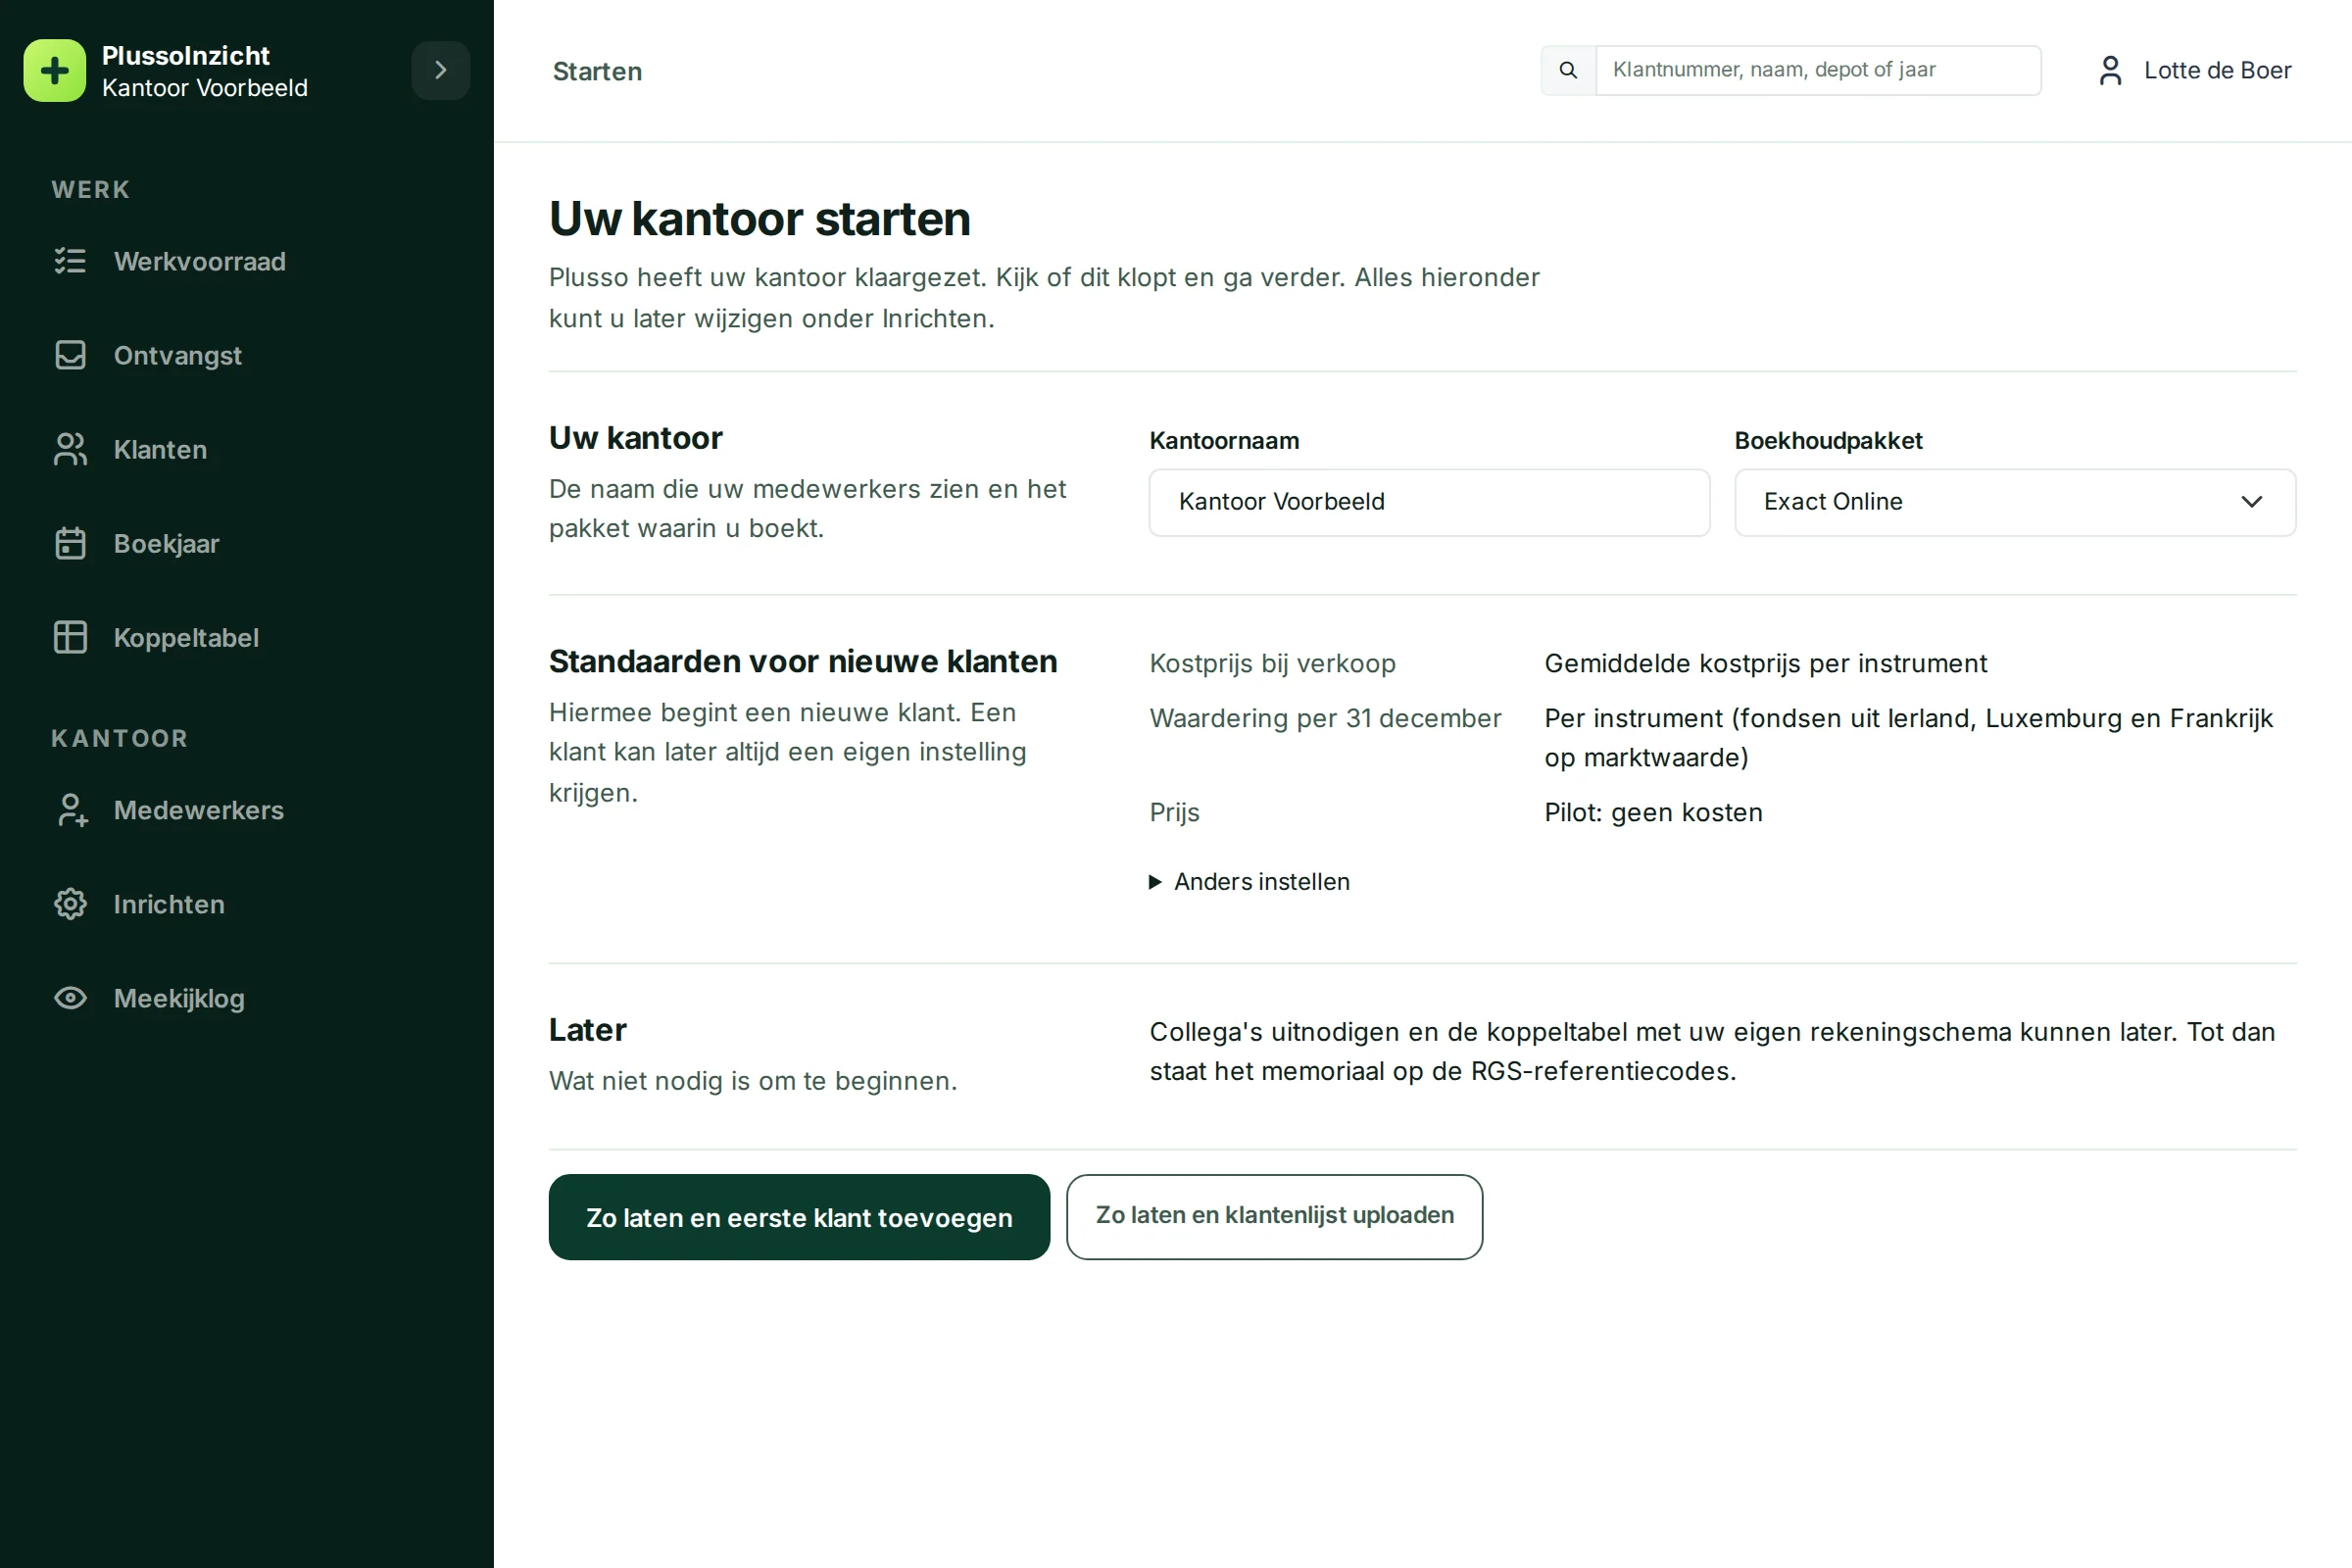This screenshot has height=1568, width=2352.
Task: Click the user profile icon
Action: 2110,70
